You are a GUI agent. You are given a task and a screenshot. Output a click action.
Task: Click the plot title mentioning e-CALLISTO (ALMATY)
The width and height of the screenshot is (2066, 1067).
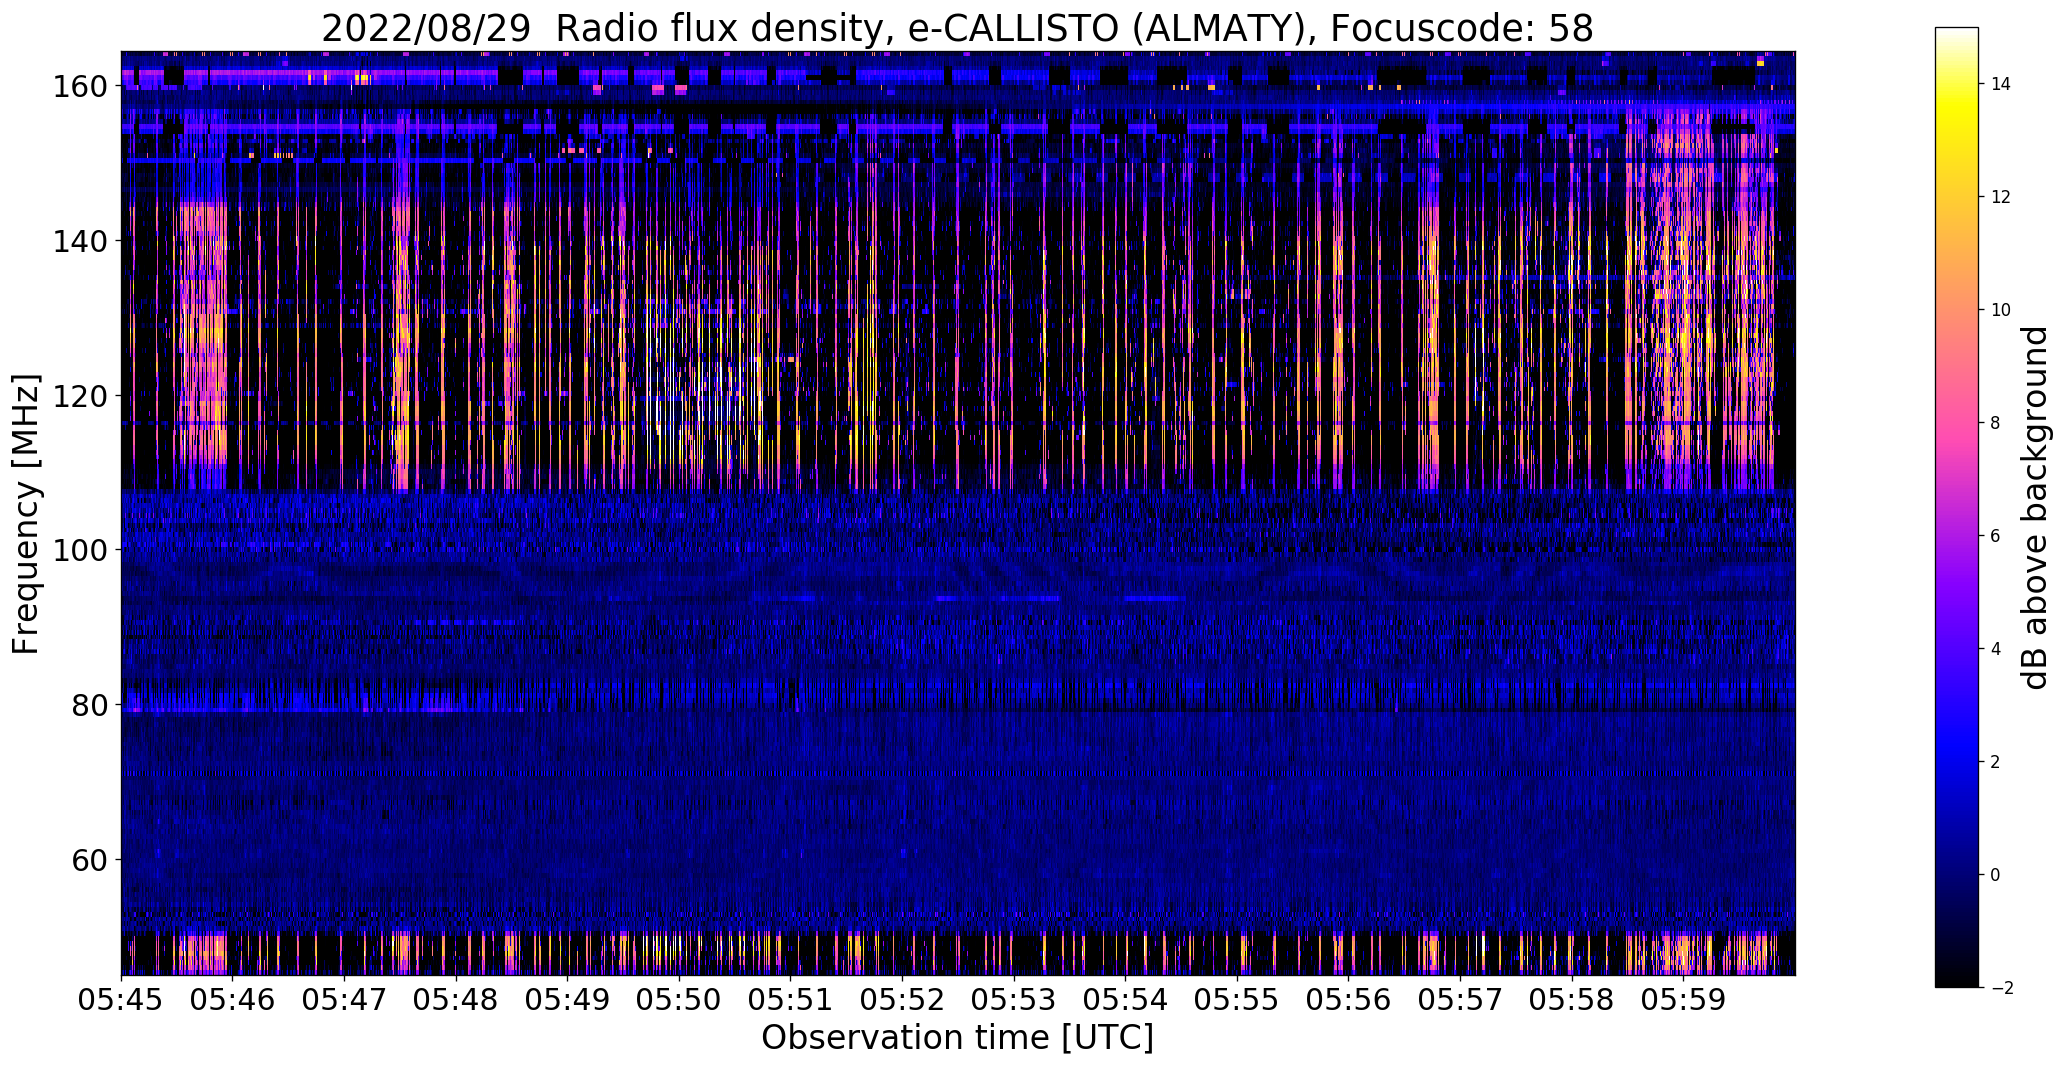pos(957,28)
